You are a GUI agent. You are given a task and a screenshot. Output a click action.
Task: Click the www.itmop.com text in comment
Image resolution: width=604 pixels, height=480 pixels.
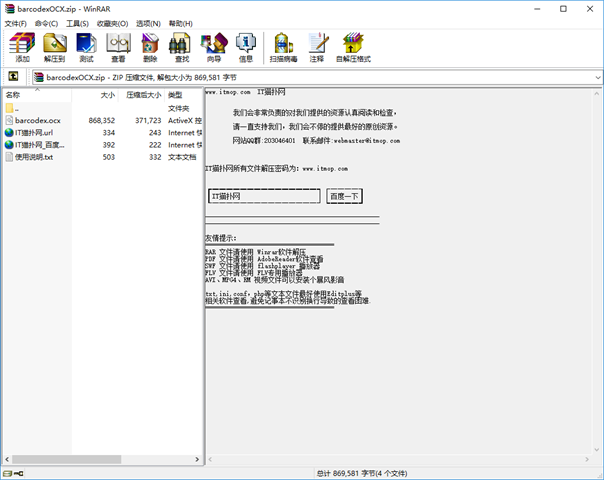click(227, 92)
